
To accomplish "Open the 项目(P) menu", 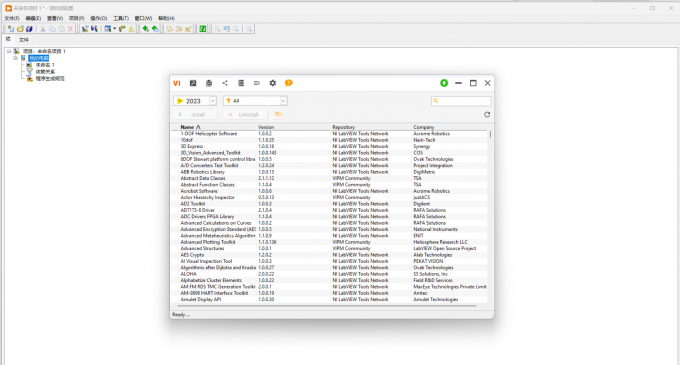I will coord(76,18).
